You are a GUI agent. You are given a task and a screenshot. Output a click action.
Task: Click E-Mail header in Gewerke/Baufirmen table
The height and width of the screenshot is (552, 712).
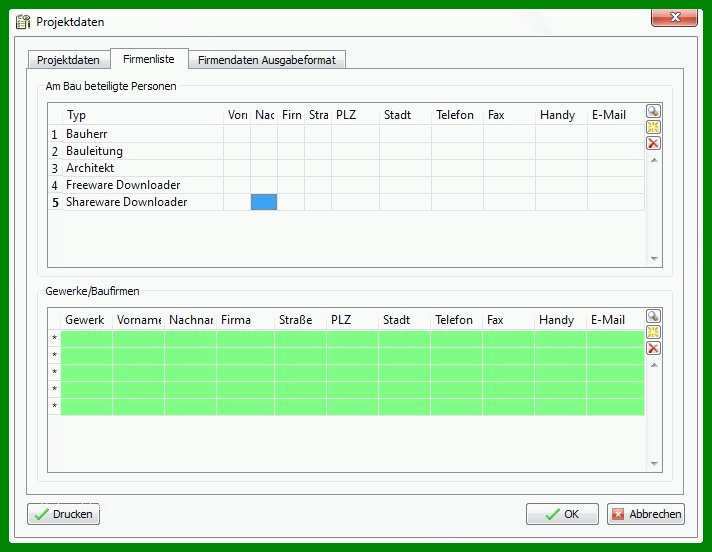point(615,320)
